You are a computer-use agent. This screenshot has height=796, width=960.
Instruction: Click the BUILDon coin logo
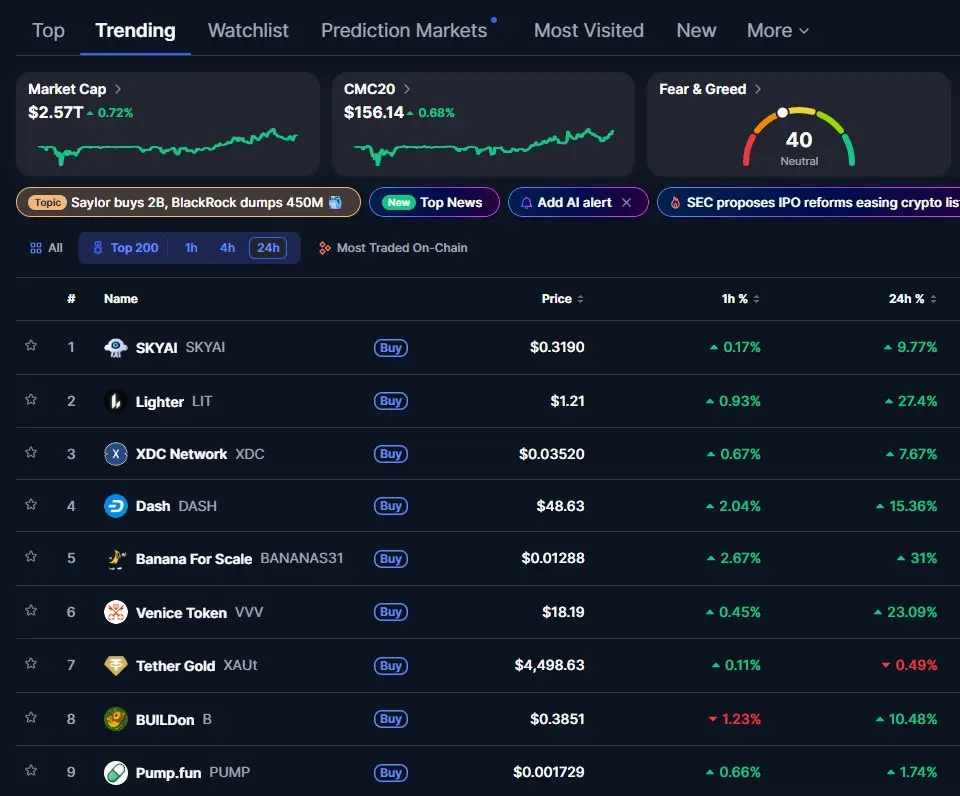click(x=116, y=719)
